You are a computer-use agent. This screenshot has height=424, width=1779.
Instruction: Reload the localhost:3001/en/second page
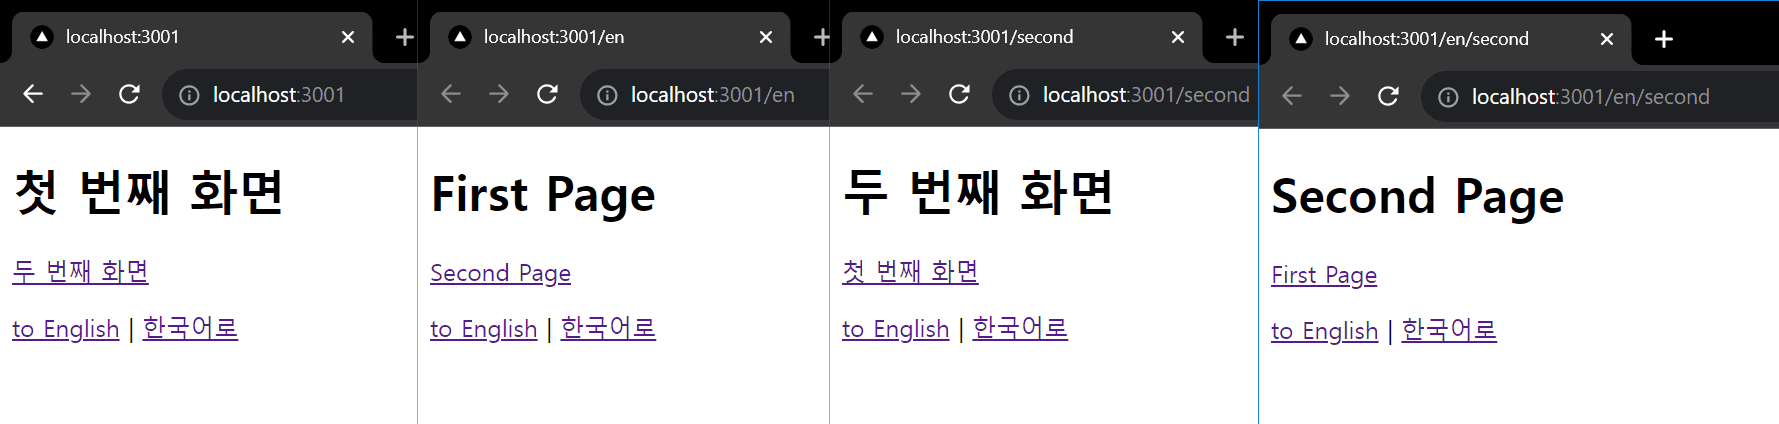[1388, 96]
